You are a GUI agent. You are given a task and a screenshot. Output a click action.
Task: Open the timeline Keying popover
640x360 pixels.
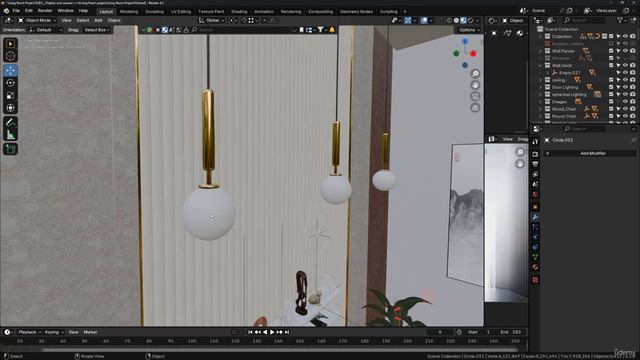click(54, 332)
